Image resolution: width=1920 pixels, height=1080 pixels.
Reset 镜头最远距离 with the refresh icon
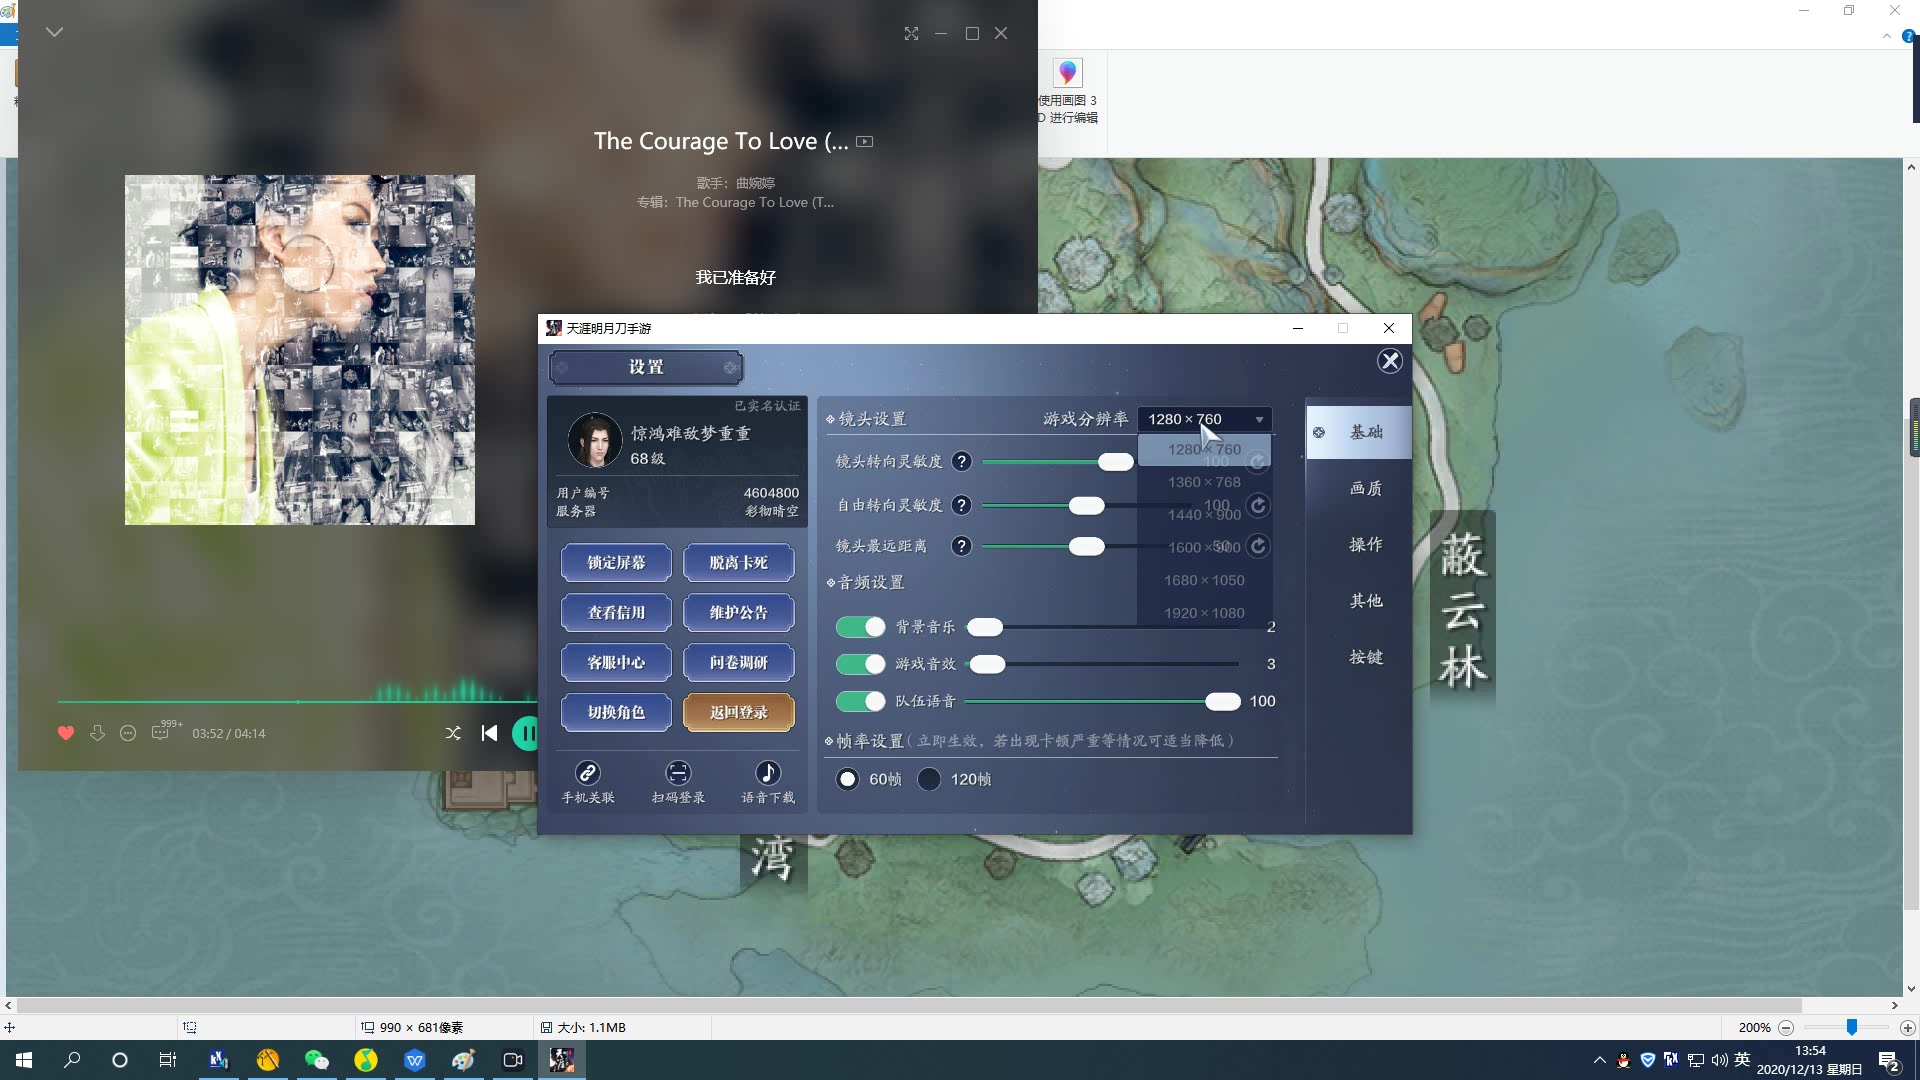pyautogui.click(x=1258, y=546)
